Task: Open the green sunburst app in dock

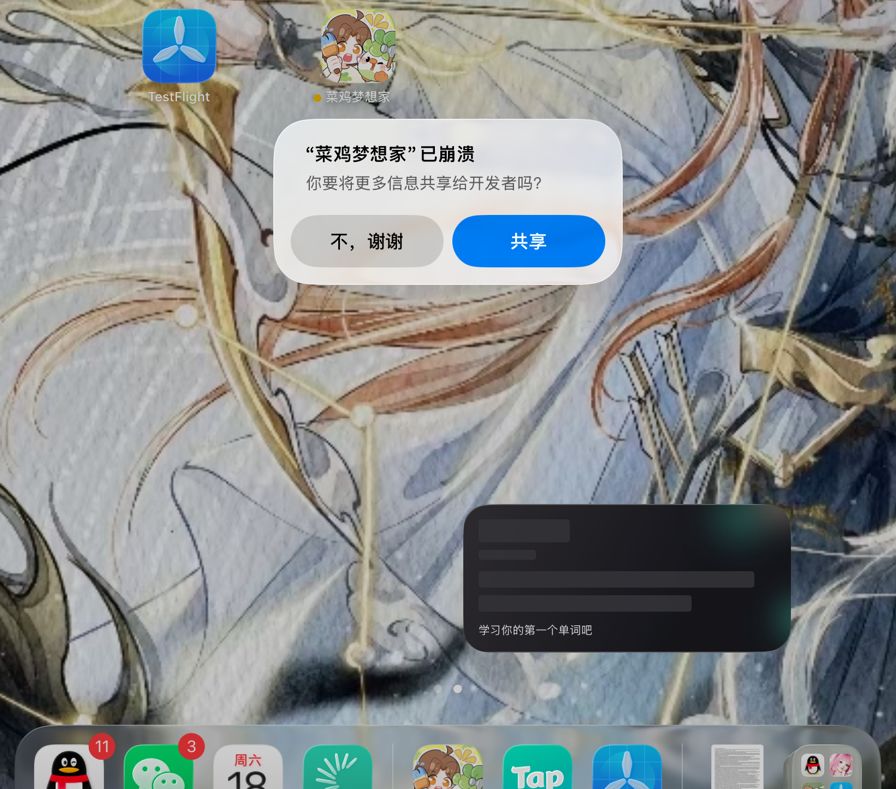Action: [x=337, y=767]
